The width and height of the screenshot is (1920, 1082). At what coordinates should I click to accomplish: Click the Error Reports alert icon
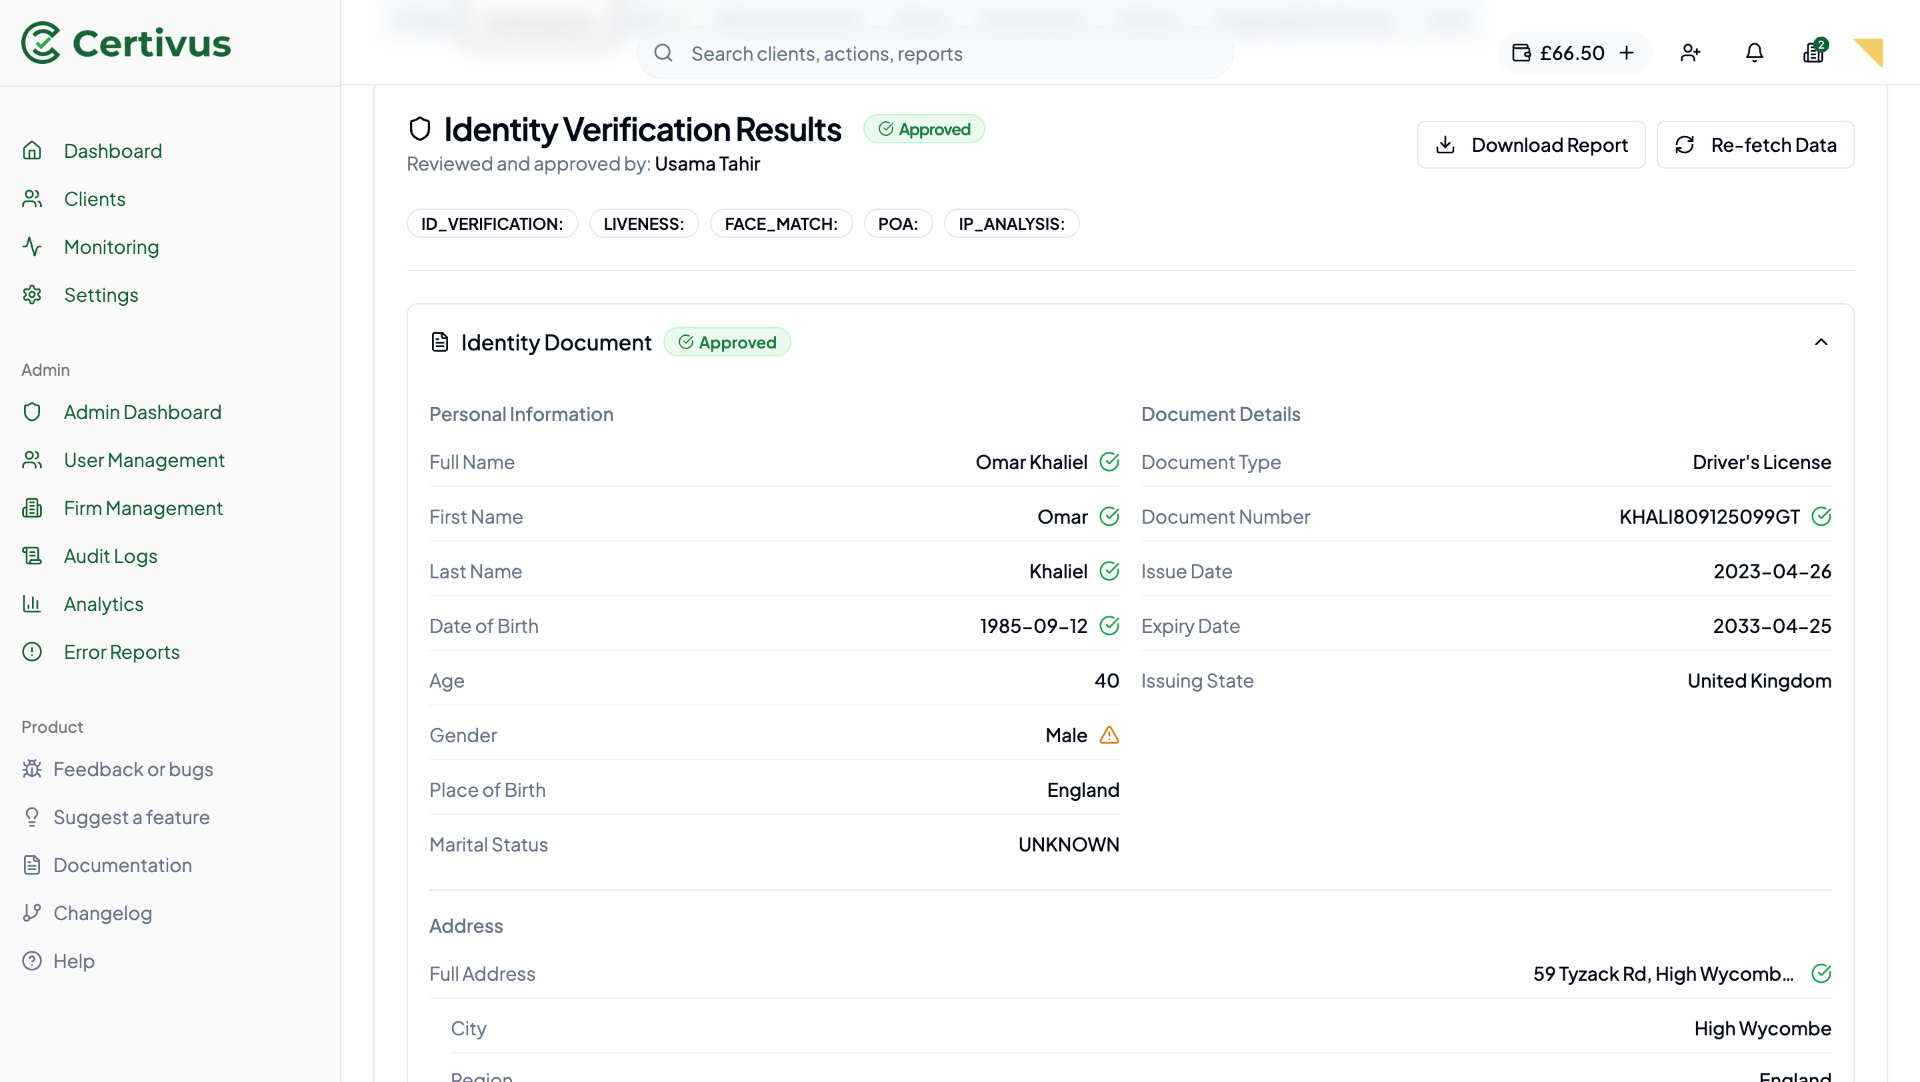[32, 652]
